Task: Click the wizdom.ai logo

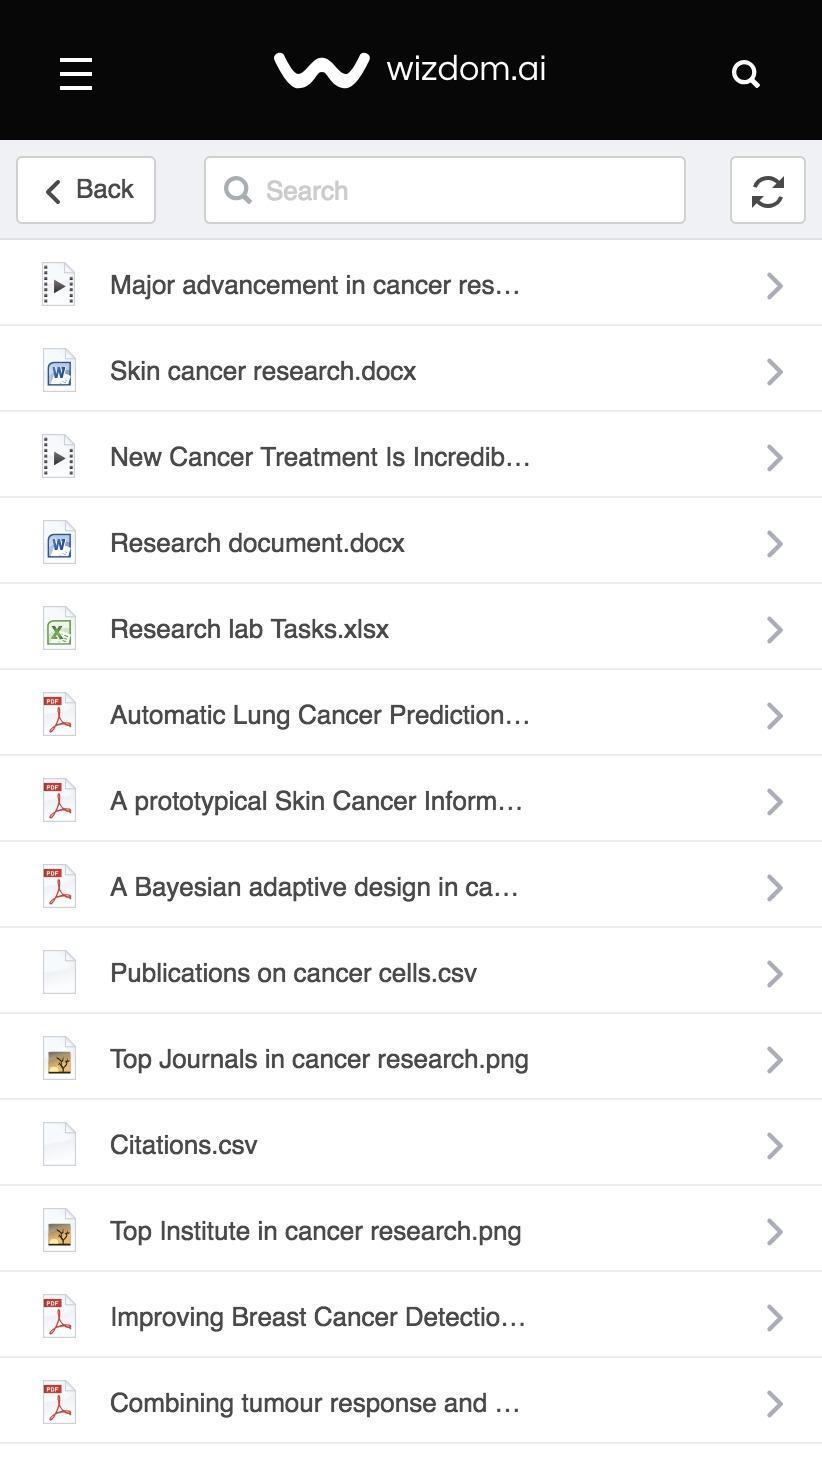Action: [x=410, y=70]
